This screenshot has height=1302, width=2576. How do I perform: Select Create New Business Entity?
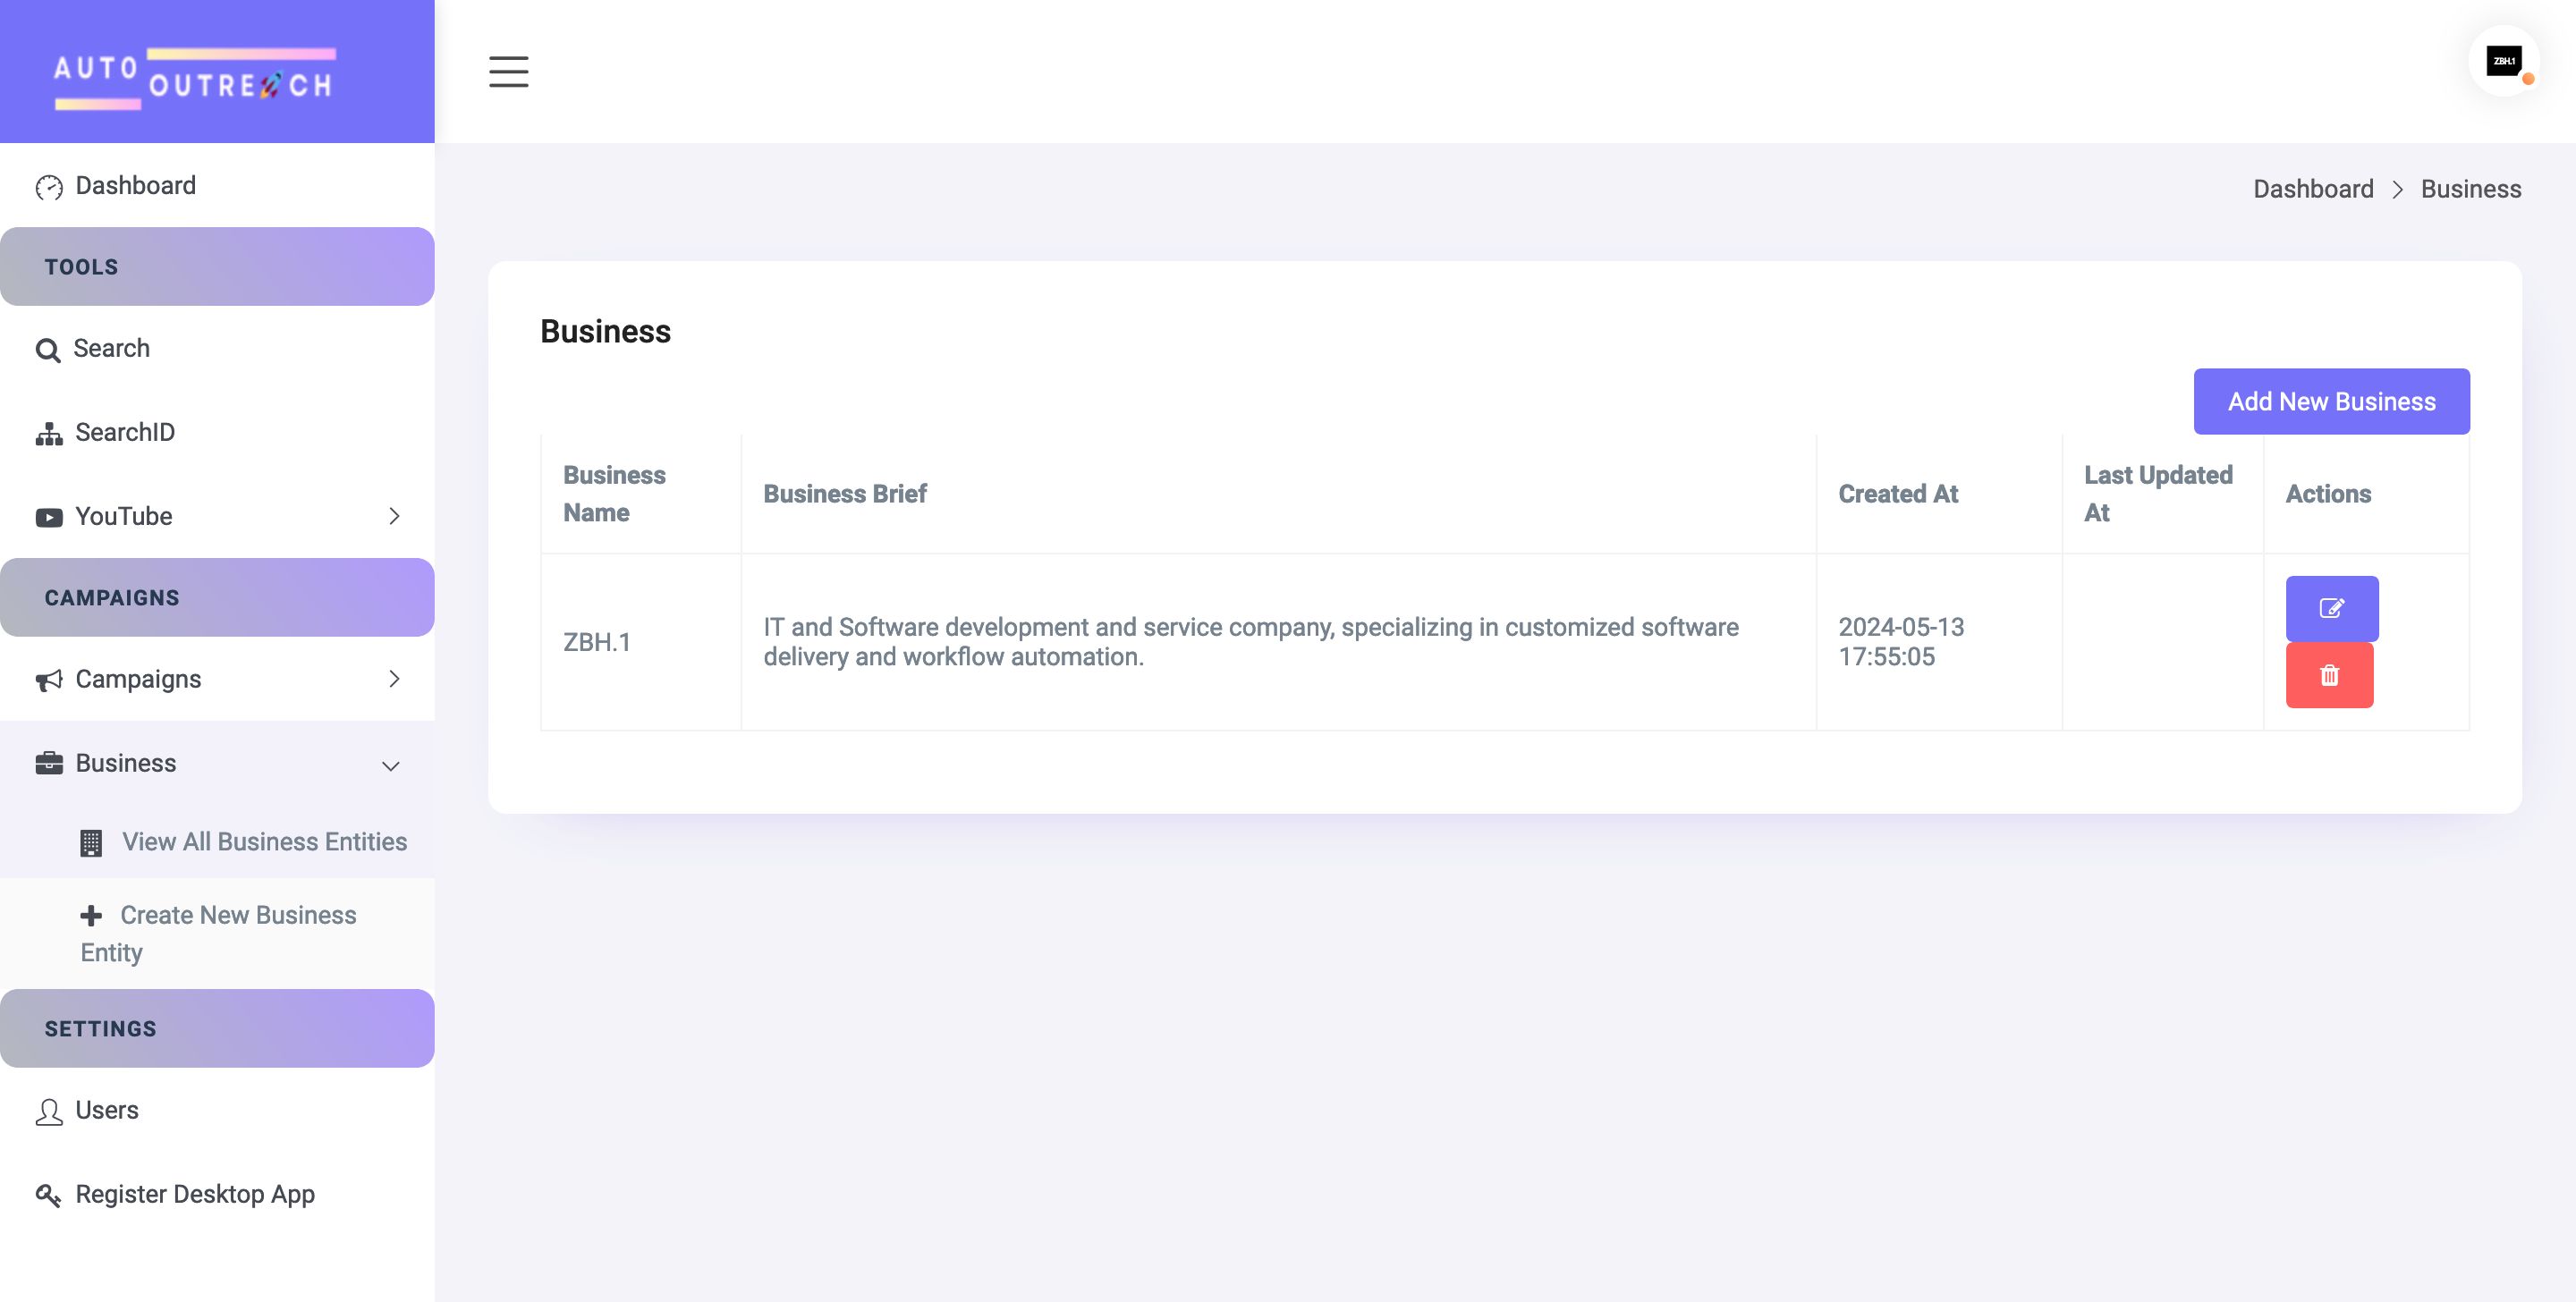pyautogui.click(x=237, y=915)
